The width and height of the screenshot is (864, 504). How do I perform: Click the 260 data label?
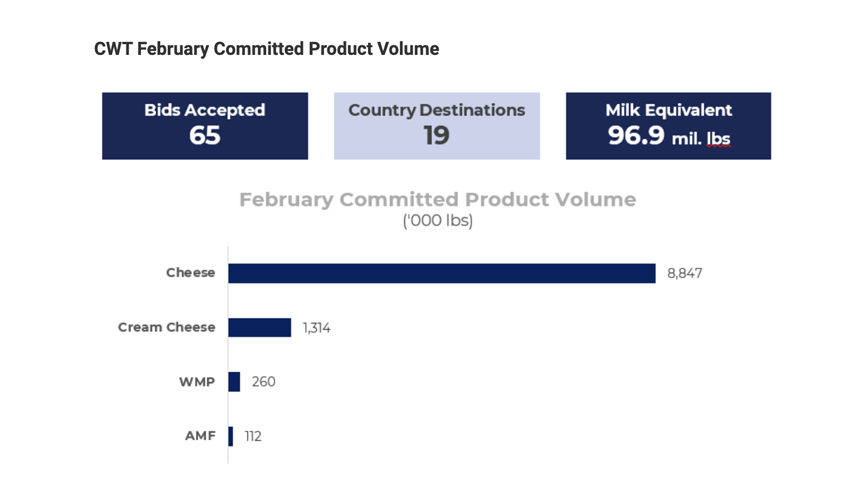pos(263,382)
